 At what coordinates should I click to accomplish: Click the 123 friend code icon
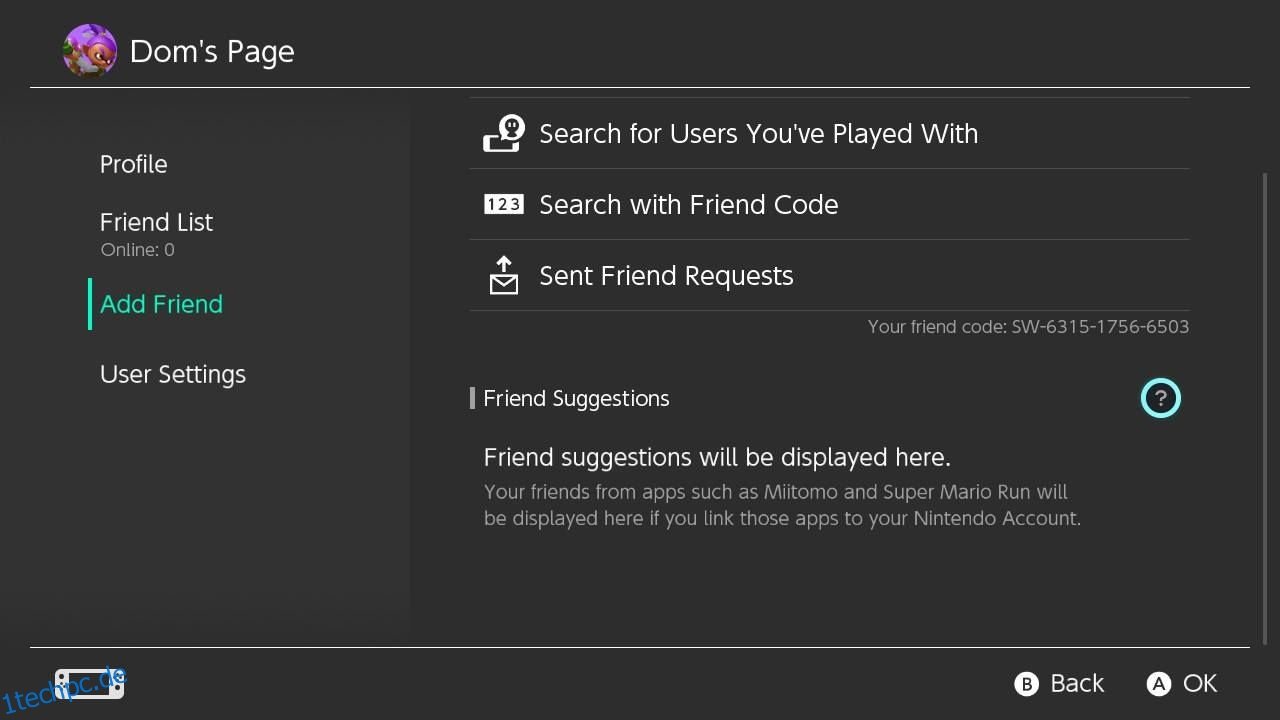503,204
